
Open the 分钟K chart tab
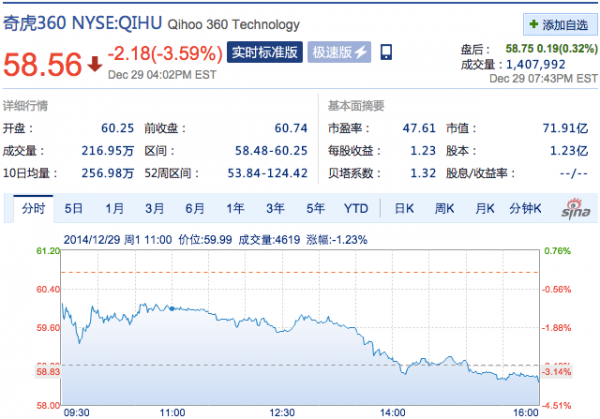tap(525, 209)
